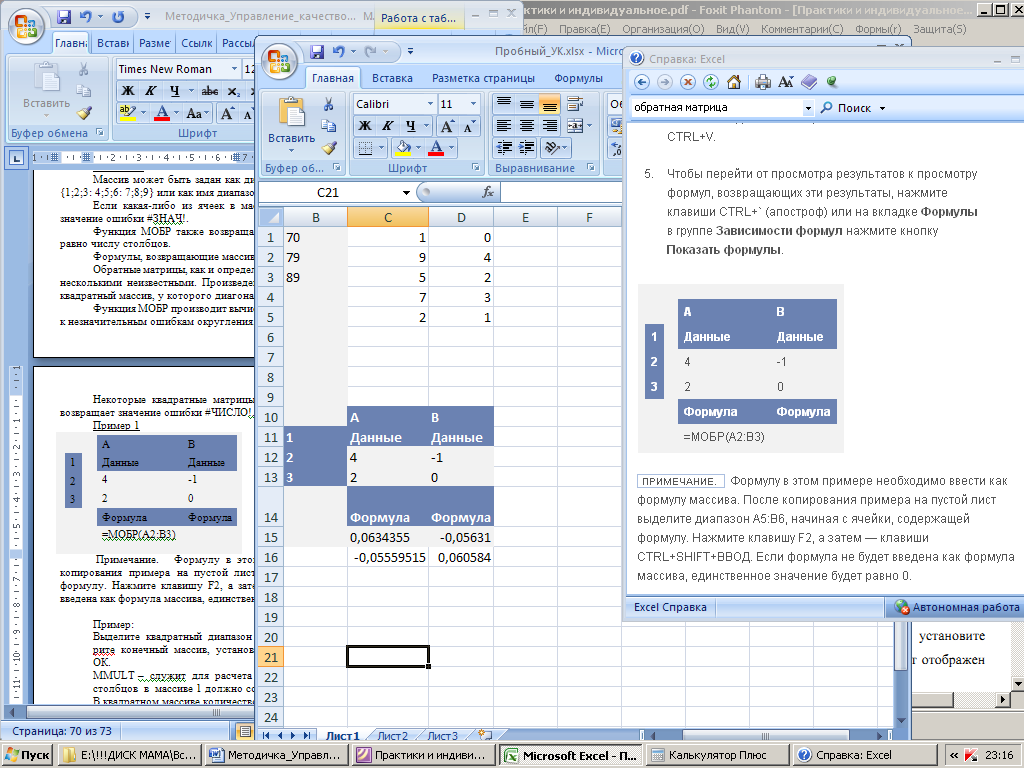Undo last action in Excel
The image size is (1024, 768).
(338, 52)
